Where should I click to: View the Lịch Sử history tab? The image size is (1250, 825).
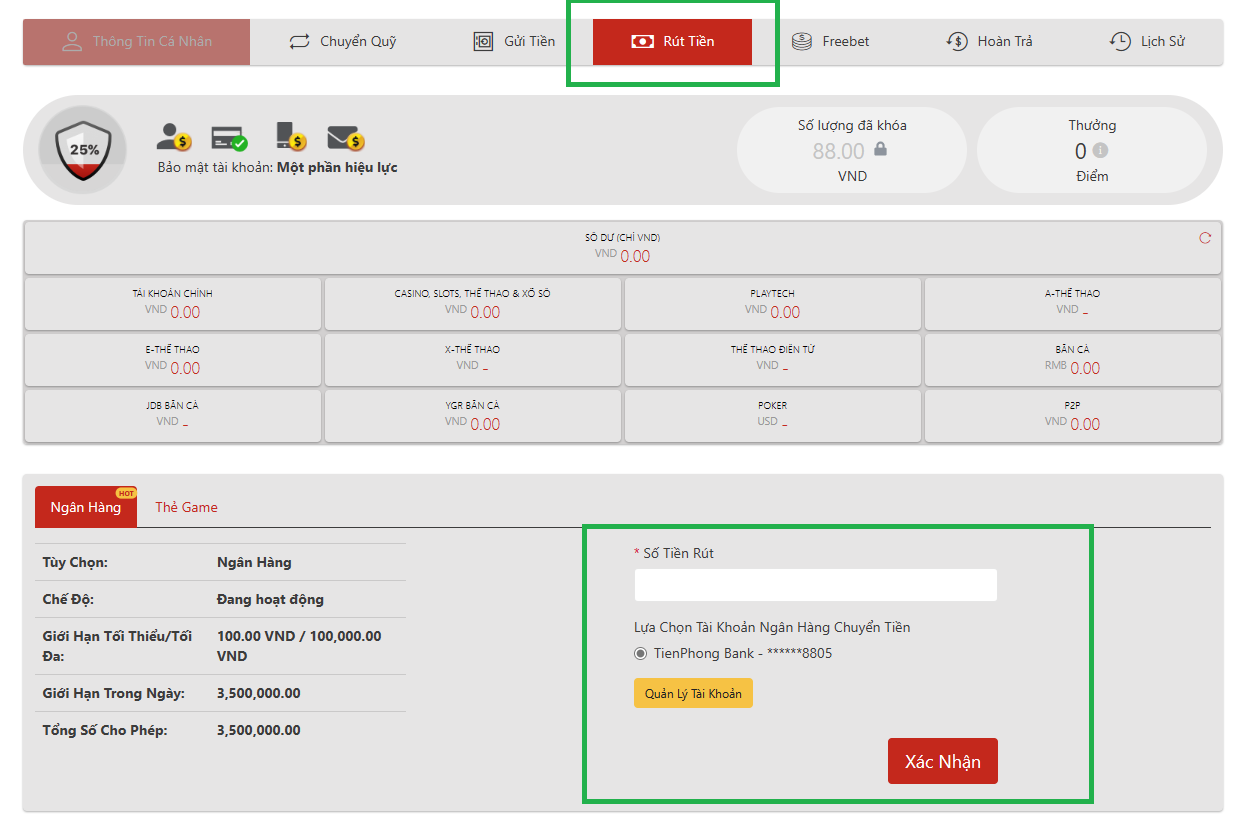point(1147,42)
